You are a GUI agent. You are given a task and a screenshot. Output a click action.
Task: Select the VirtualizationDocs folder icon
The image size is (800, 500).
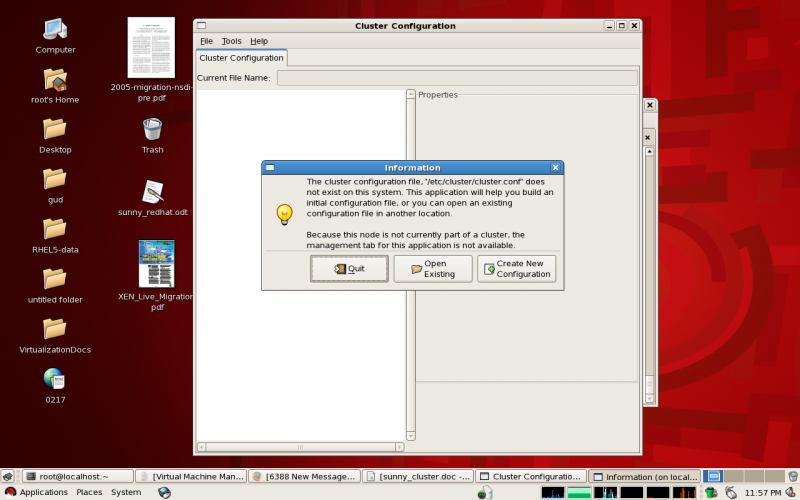click(x=55, y=330)
